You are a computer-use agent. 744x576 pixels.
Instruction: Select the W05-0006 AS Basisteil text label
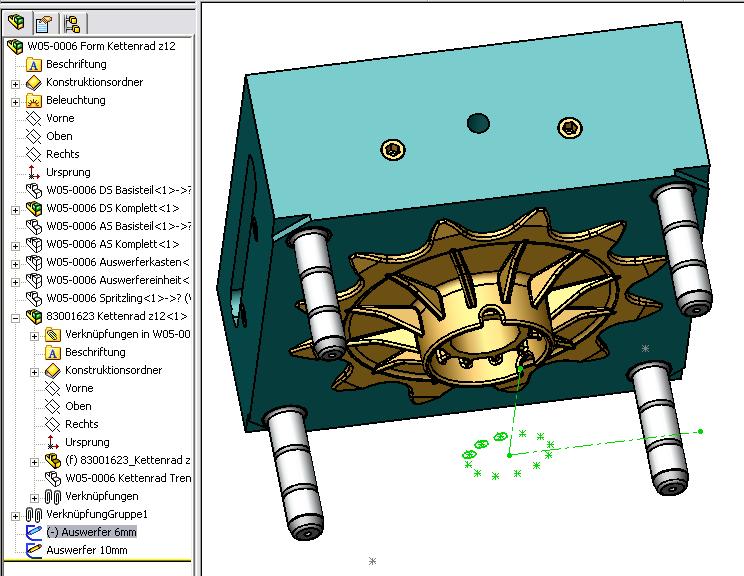click(x=119, y=226)
